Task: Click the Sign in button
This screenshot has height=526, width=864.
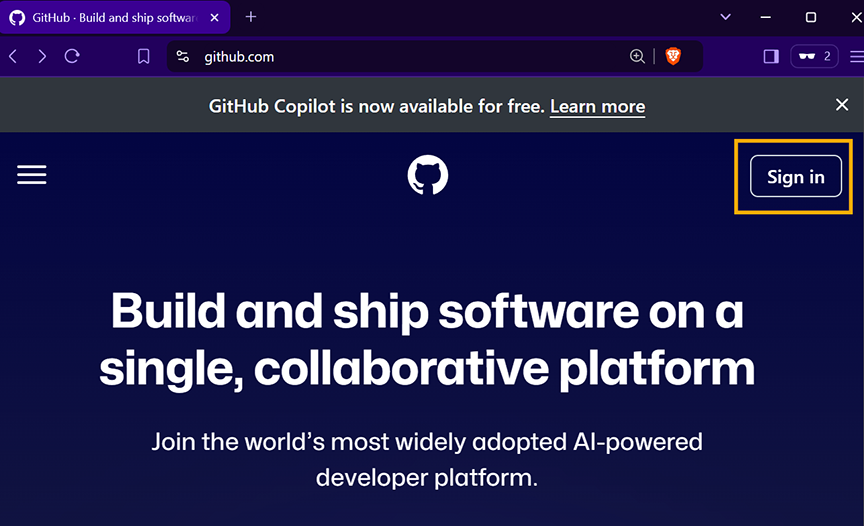Action: coord(796,176)
